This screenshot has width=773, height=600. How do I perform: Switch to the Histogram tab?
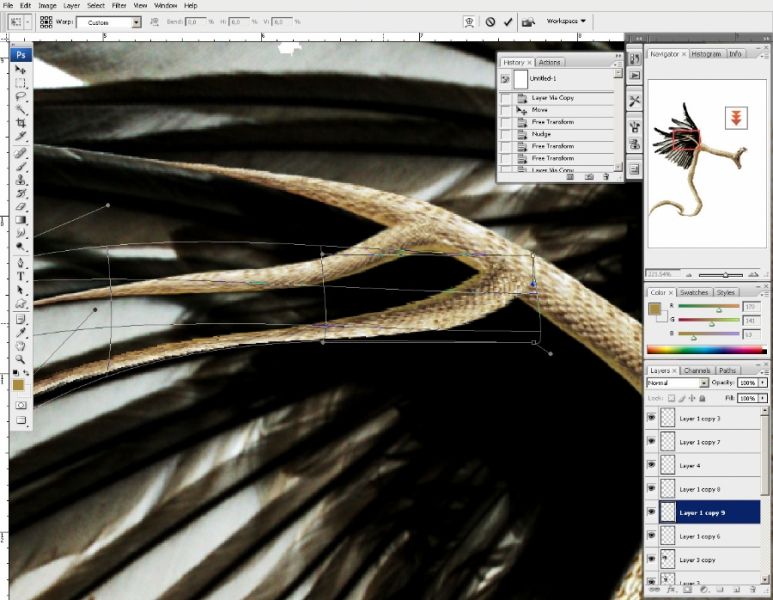click(x=706, y=54)
